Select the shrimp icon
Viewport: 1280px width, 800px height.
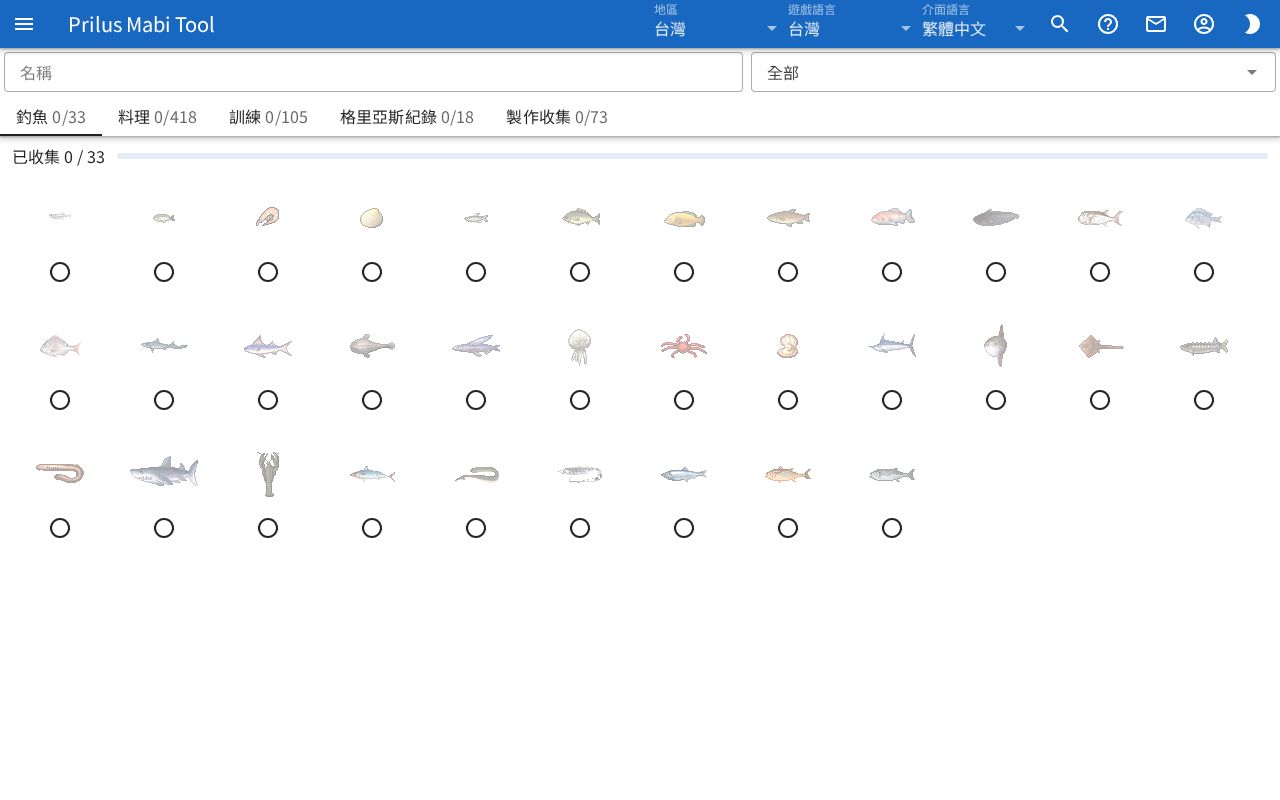268,216
